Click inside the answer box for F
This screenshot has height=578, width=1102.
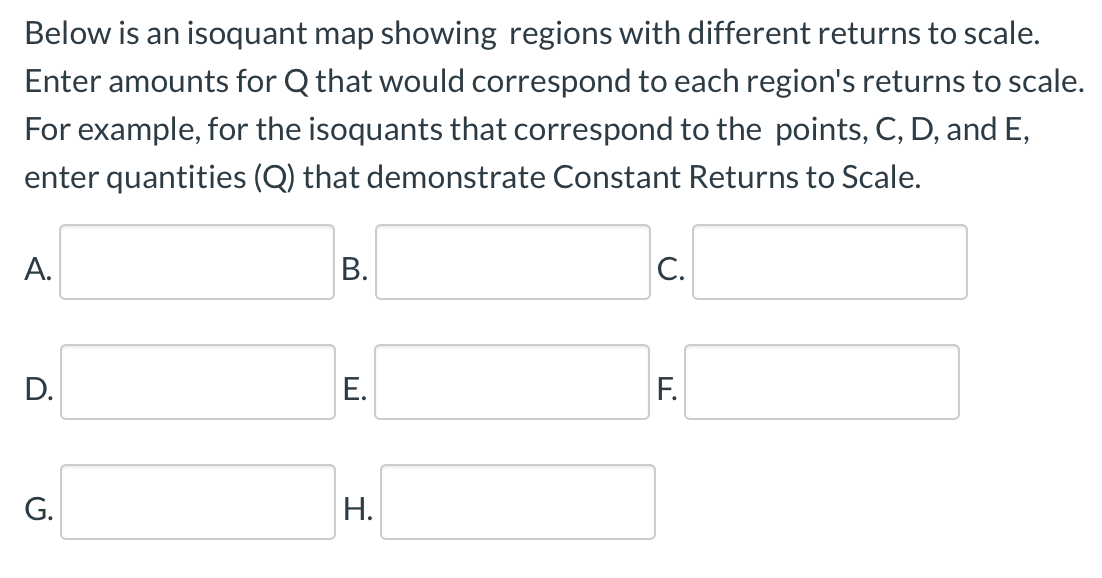[x=821, y=382]
